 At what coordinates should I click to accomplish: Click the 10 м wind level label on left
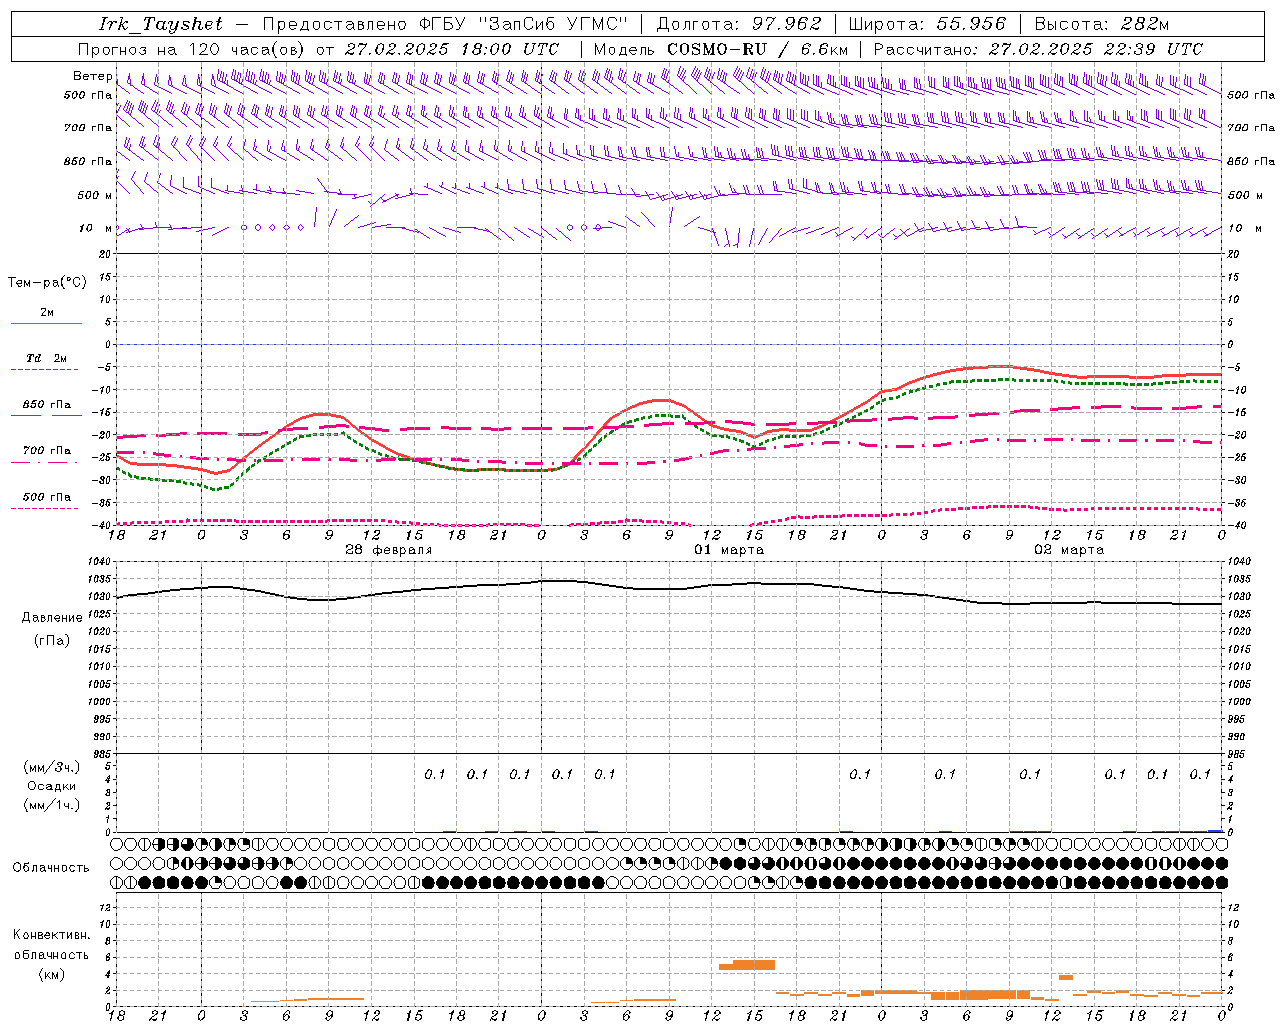click(x=95, y=228)
